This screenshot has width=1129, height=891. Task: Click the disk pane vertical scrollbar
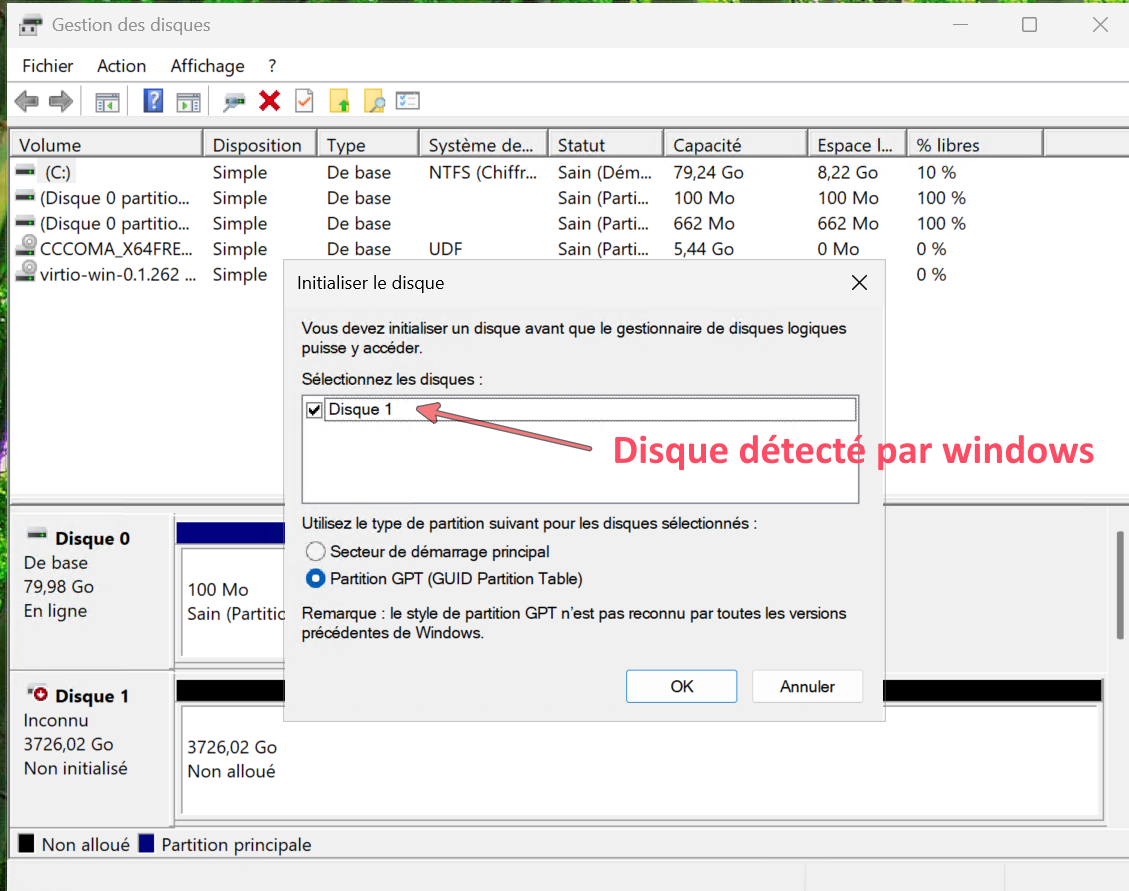coord(1119,585)
